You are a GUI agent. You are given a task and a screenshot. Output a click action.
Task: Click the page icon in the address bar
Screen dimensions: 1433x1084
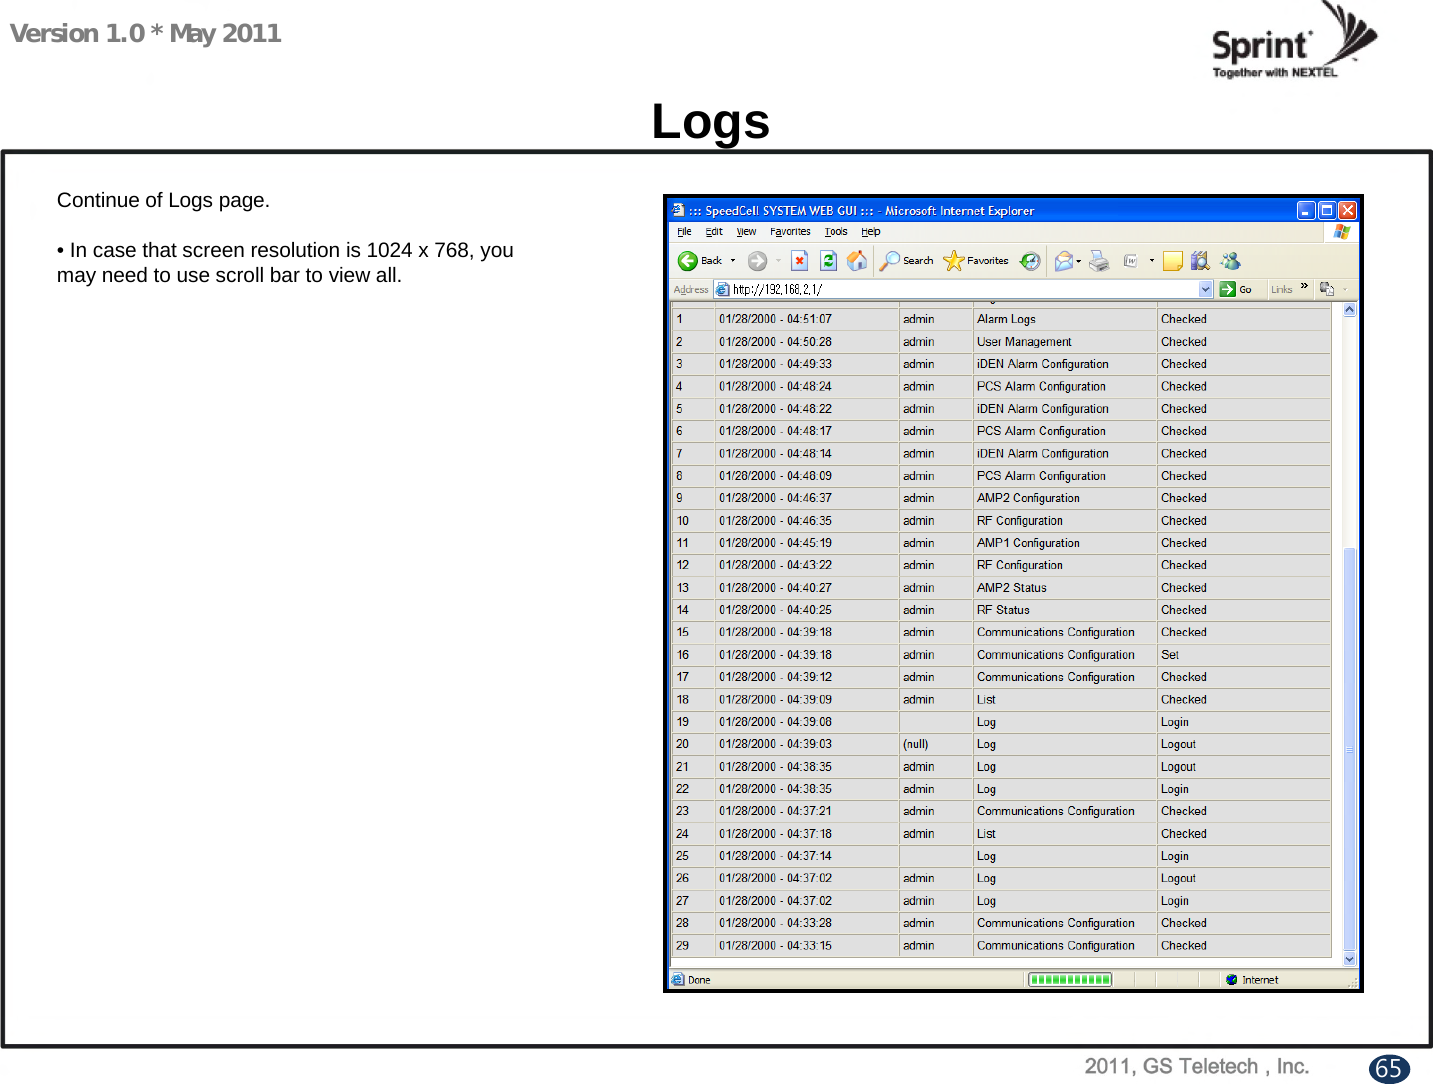click(723, 290)
